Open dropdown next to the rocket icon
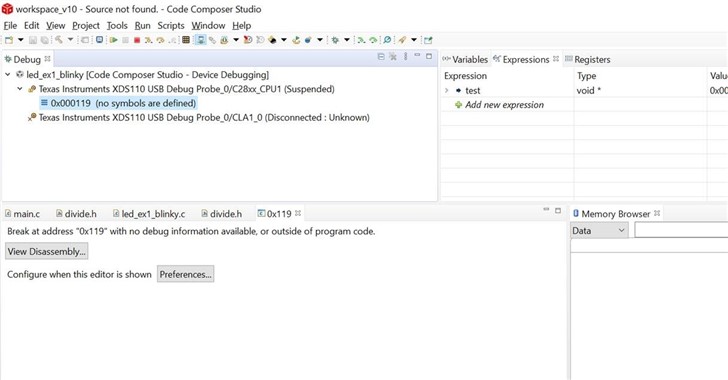728x380 pixels. click(414, 40)
